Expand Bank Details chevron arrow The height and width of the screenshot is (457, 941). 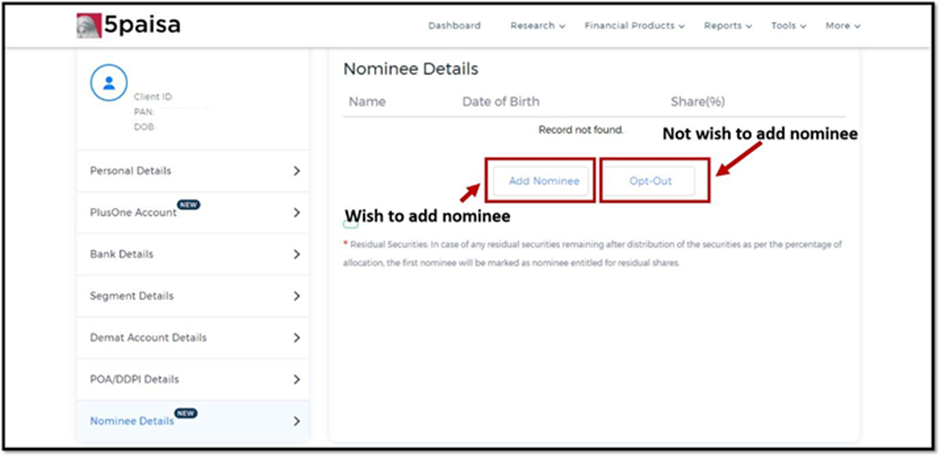click(296, 254)
